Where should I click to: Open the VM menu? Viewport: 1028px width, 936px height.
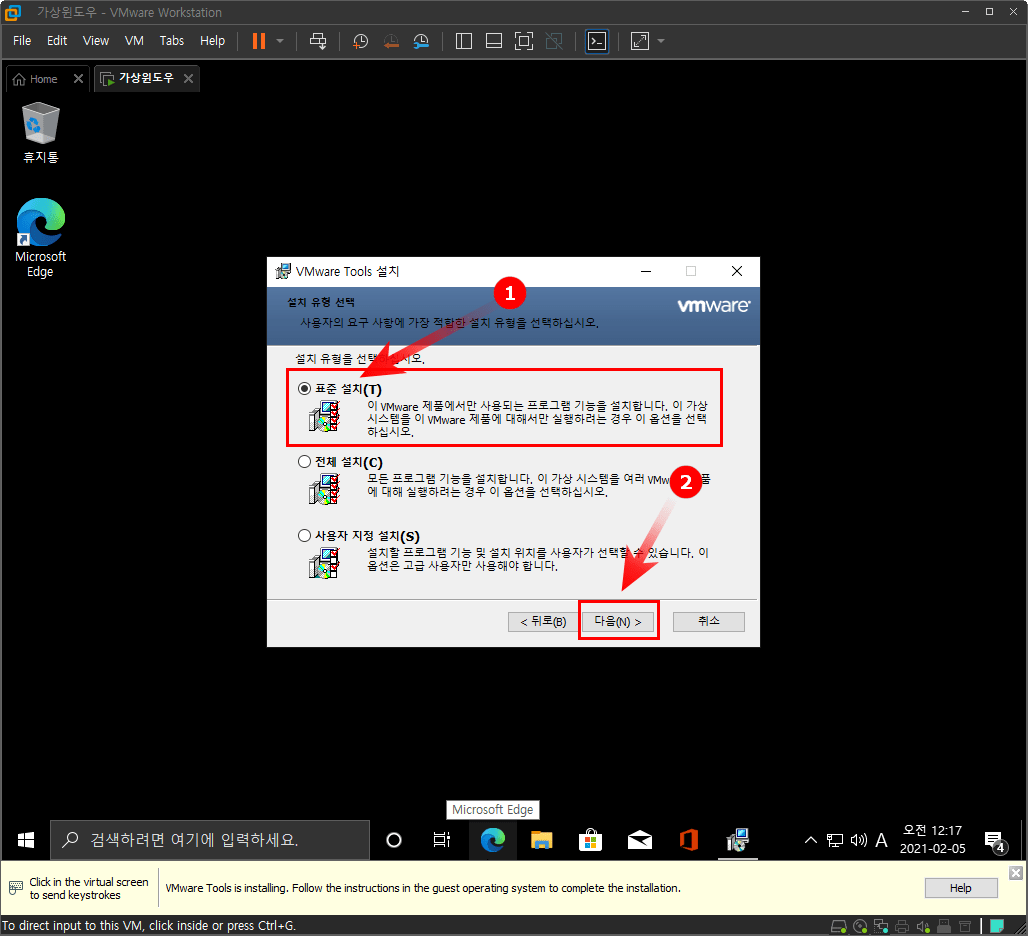click(134, 41)
